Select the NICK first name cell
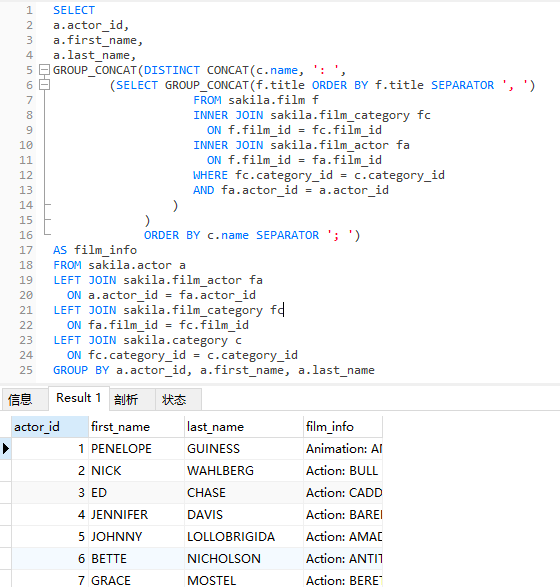 click(136, 471)
